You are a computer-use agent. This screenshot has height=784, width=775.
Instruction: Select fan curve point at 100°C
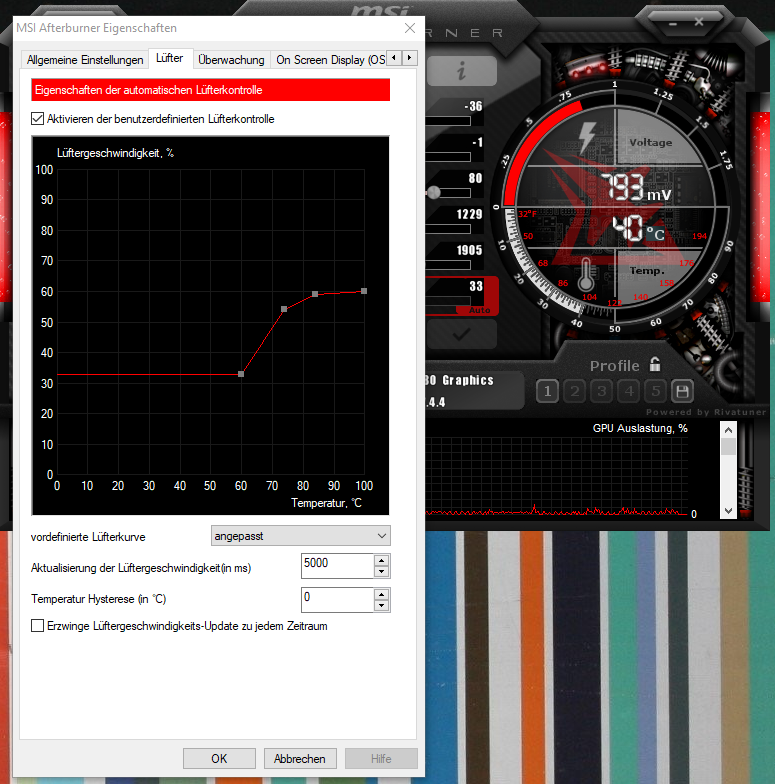point(364,291)
